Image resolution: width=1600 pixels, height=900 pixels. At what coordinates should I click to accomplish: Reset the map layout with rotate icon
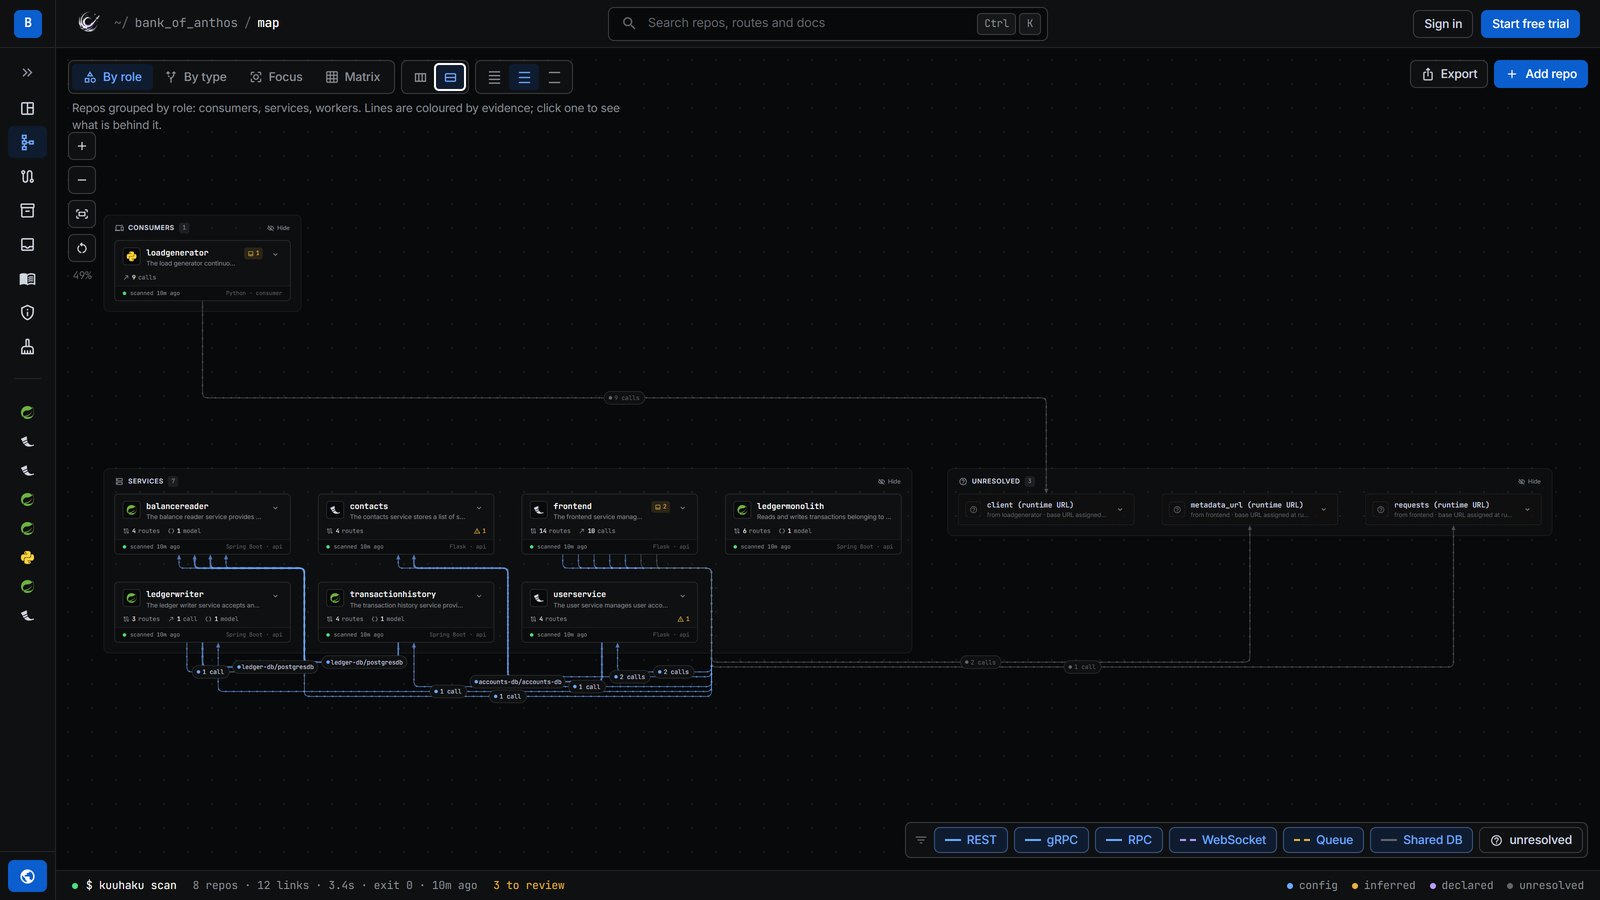[82, 248]
